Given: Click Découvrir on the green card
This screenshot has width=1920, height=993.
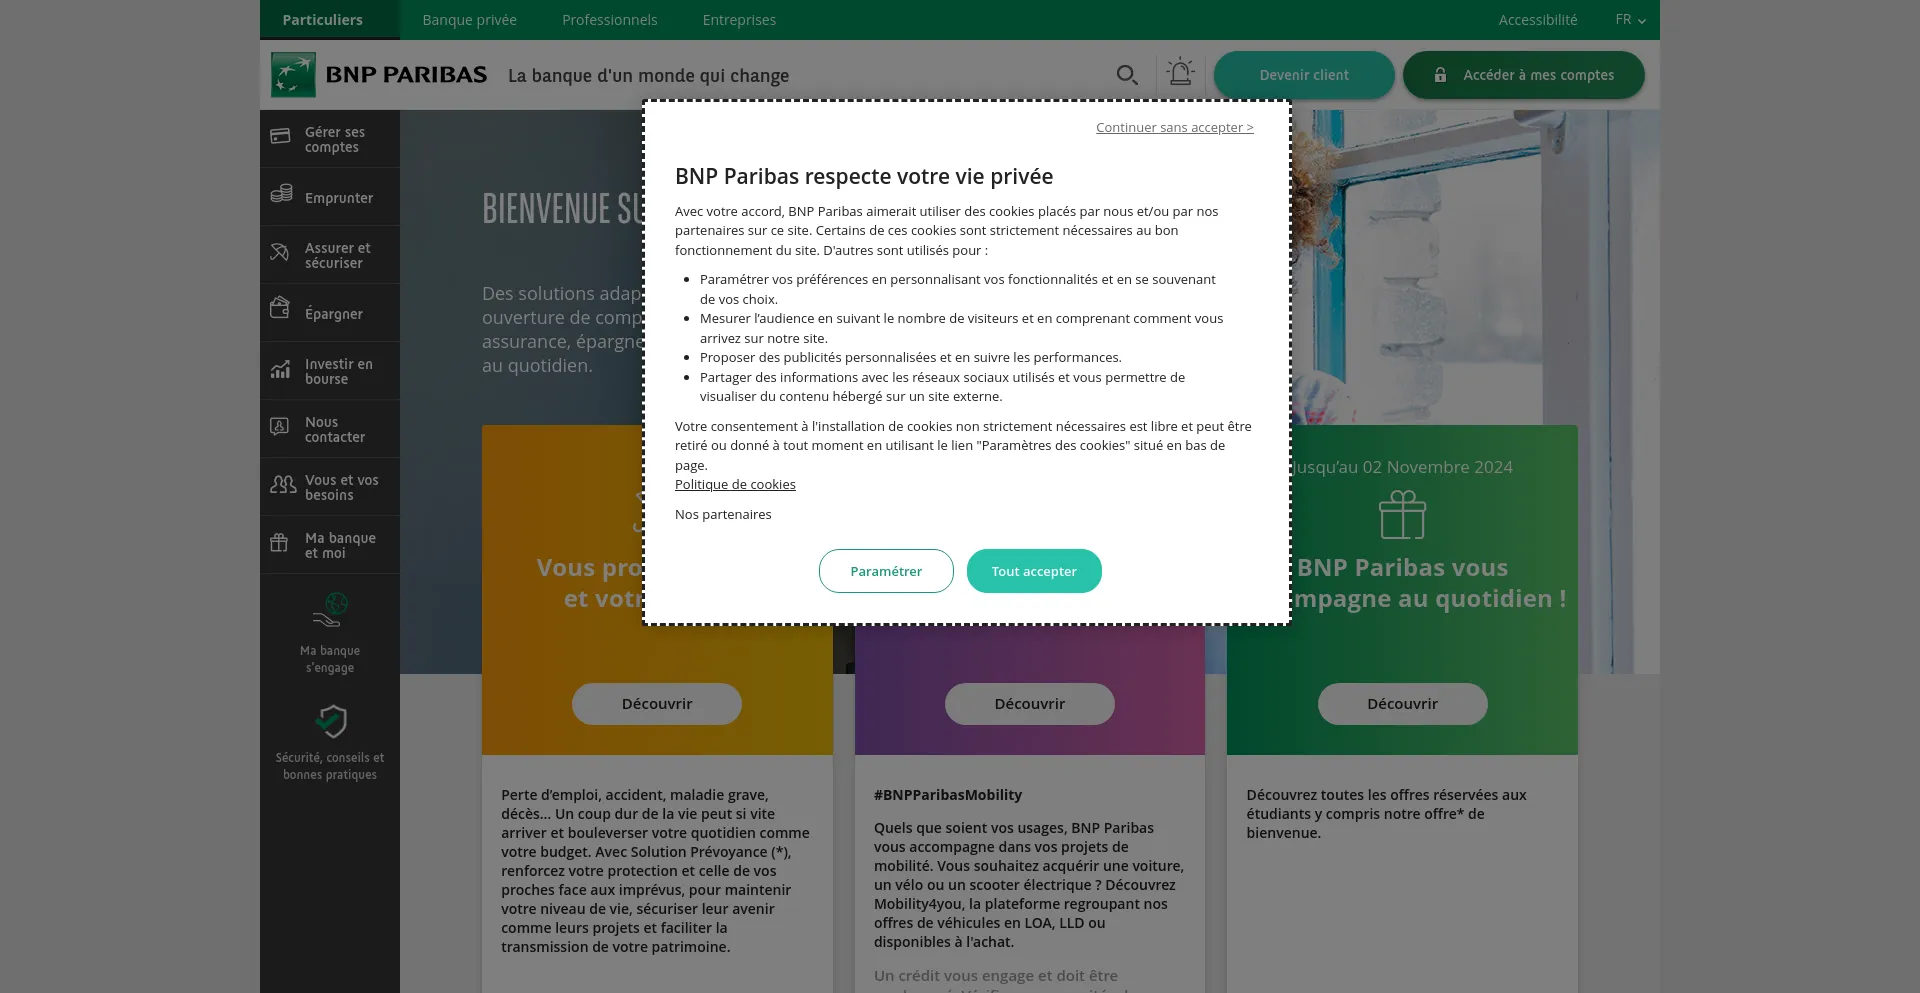Looking at the screenshot, I should click(1402, 704).
